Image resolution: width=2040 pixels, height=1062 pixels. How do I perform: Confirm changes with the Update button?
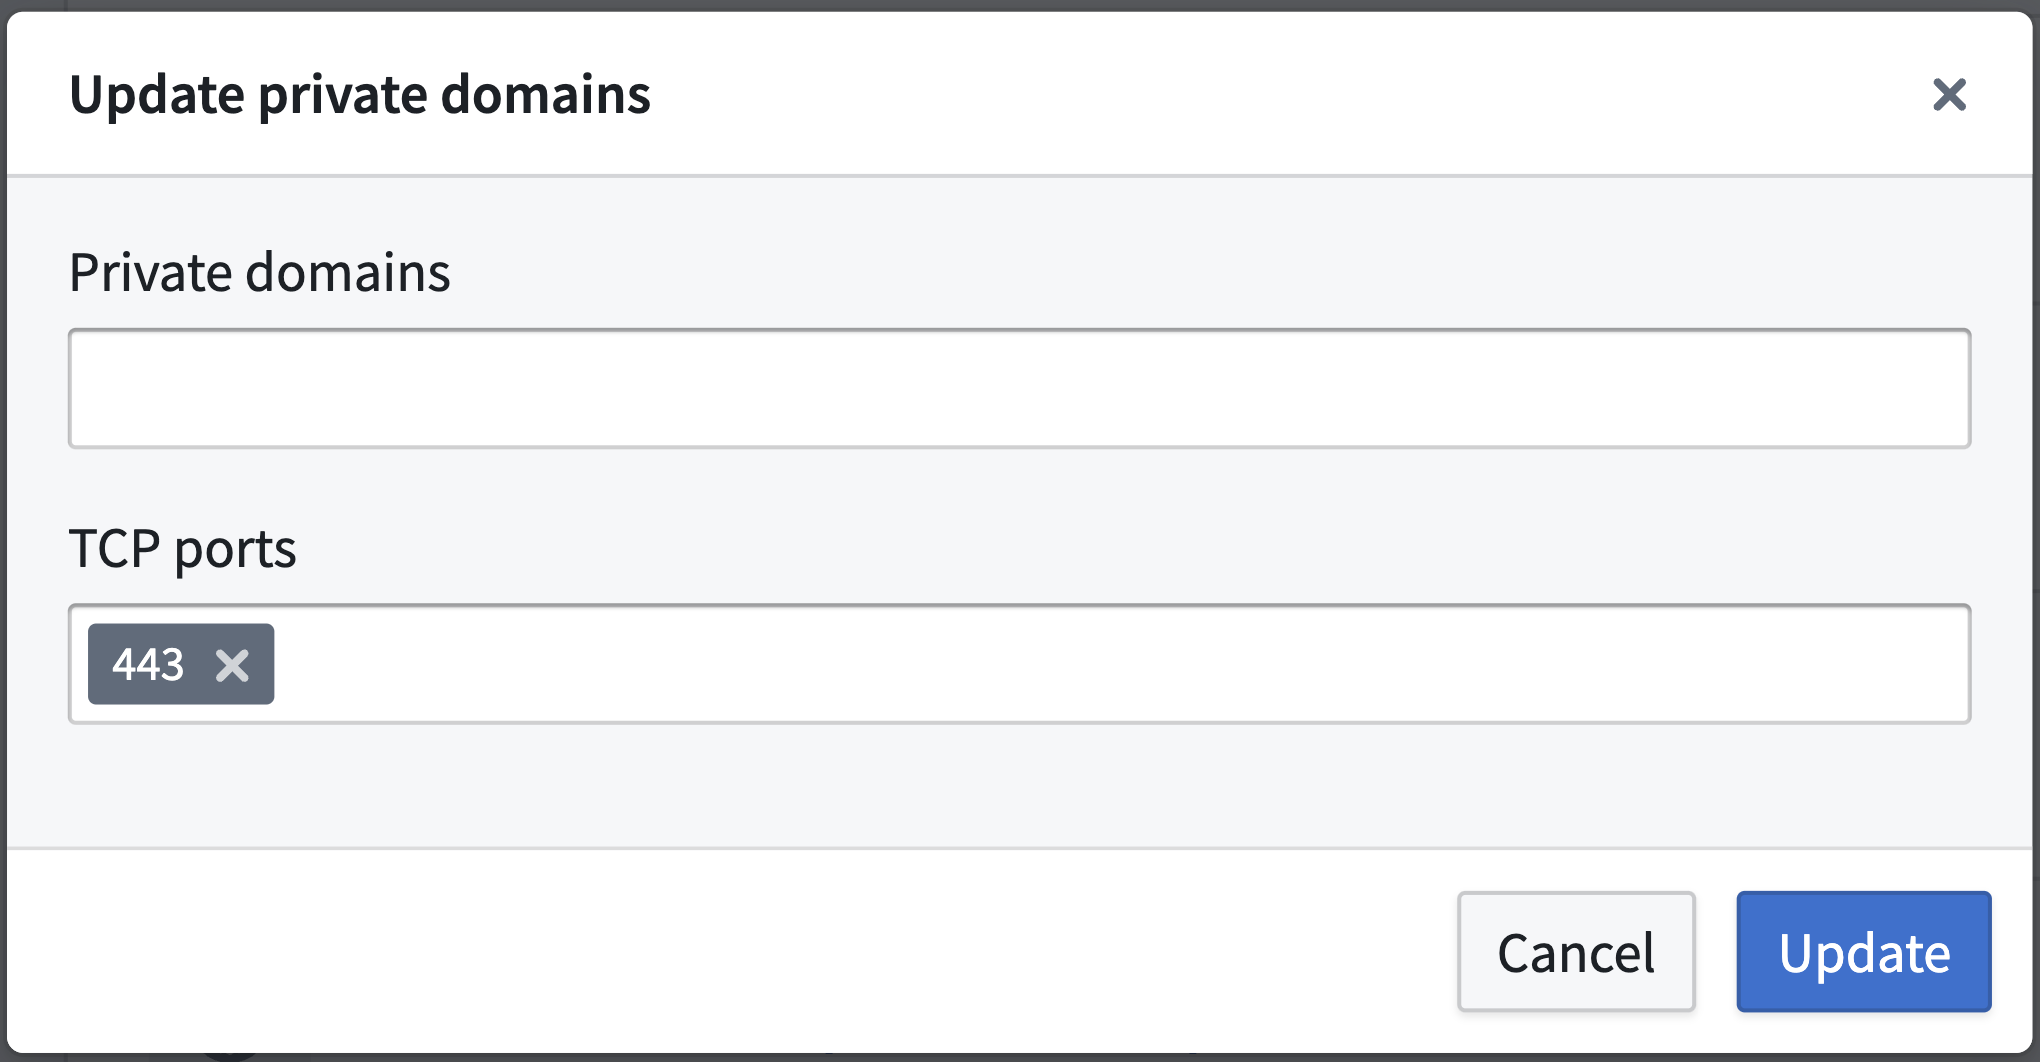tap(1864, 952)
